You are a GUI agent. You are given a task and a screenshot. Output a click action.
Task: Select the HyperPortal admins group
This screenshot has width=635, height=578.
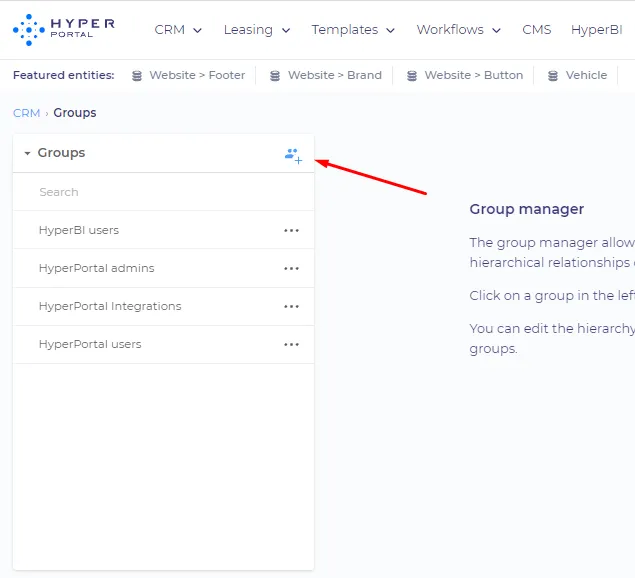point(96,268)
